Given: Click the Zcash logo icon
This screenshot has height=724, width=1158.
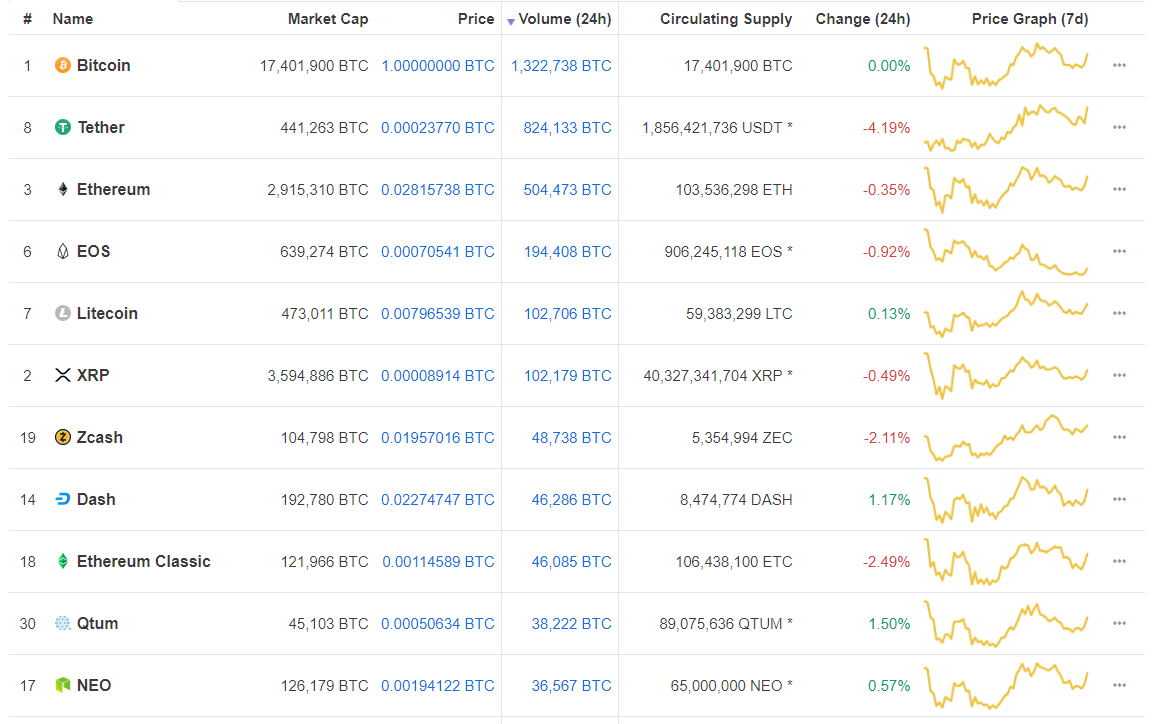Looking at the screenshot, I should coord(63,438).
